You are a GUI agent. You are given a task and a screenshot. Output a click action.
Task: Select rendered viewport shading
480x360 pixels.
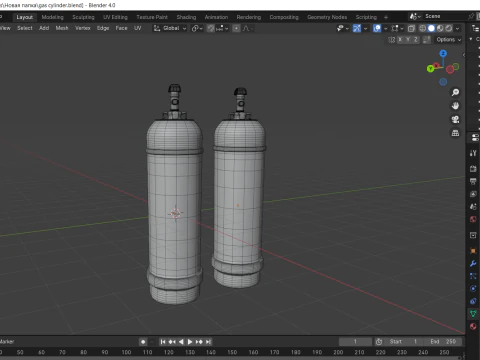click(x=449, y=28)
